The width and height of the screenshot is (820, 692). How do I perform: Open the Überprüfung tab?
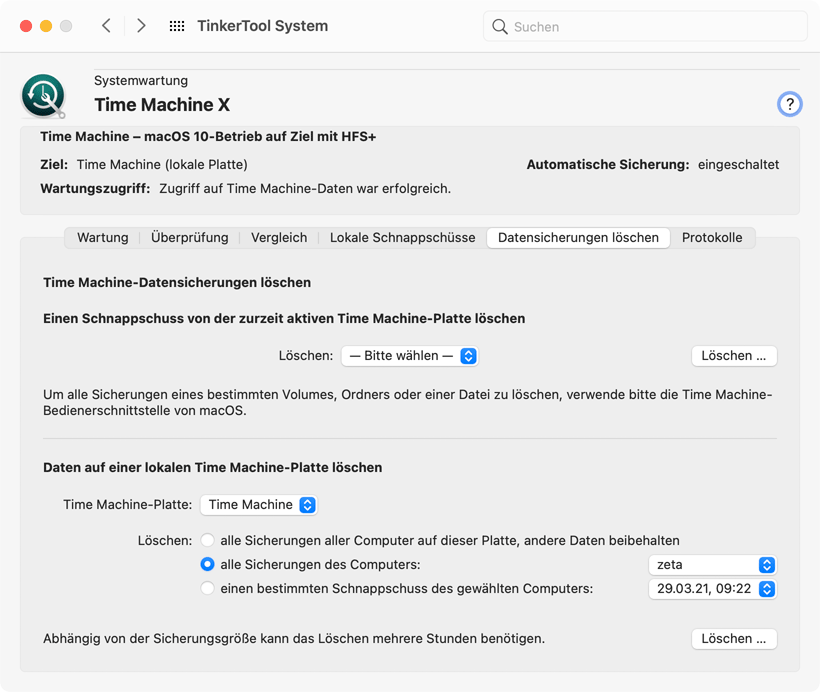coord(189,237)
